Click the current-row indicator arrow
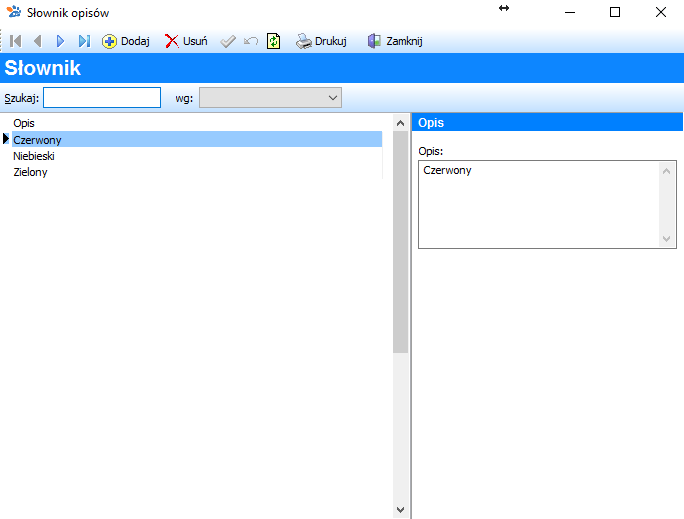This screenshot has width=684, height=519. click(6, 139)
